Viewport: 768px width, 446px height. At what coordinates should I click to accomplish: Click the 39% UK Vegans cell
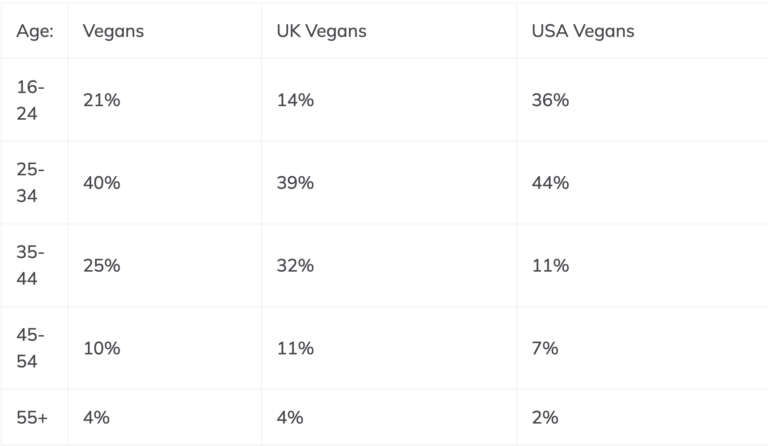click(x=295, y=183)
